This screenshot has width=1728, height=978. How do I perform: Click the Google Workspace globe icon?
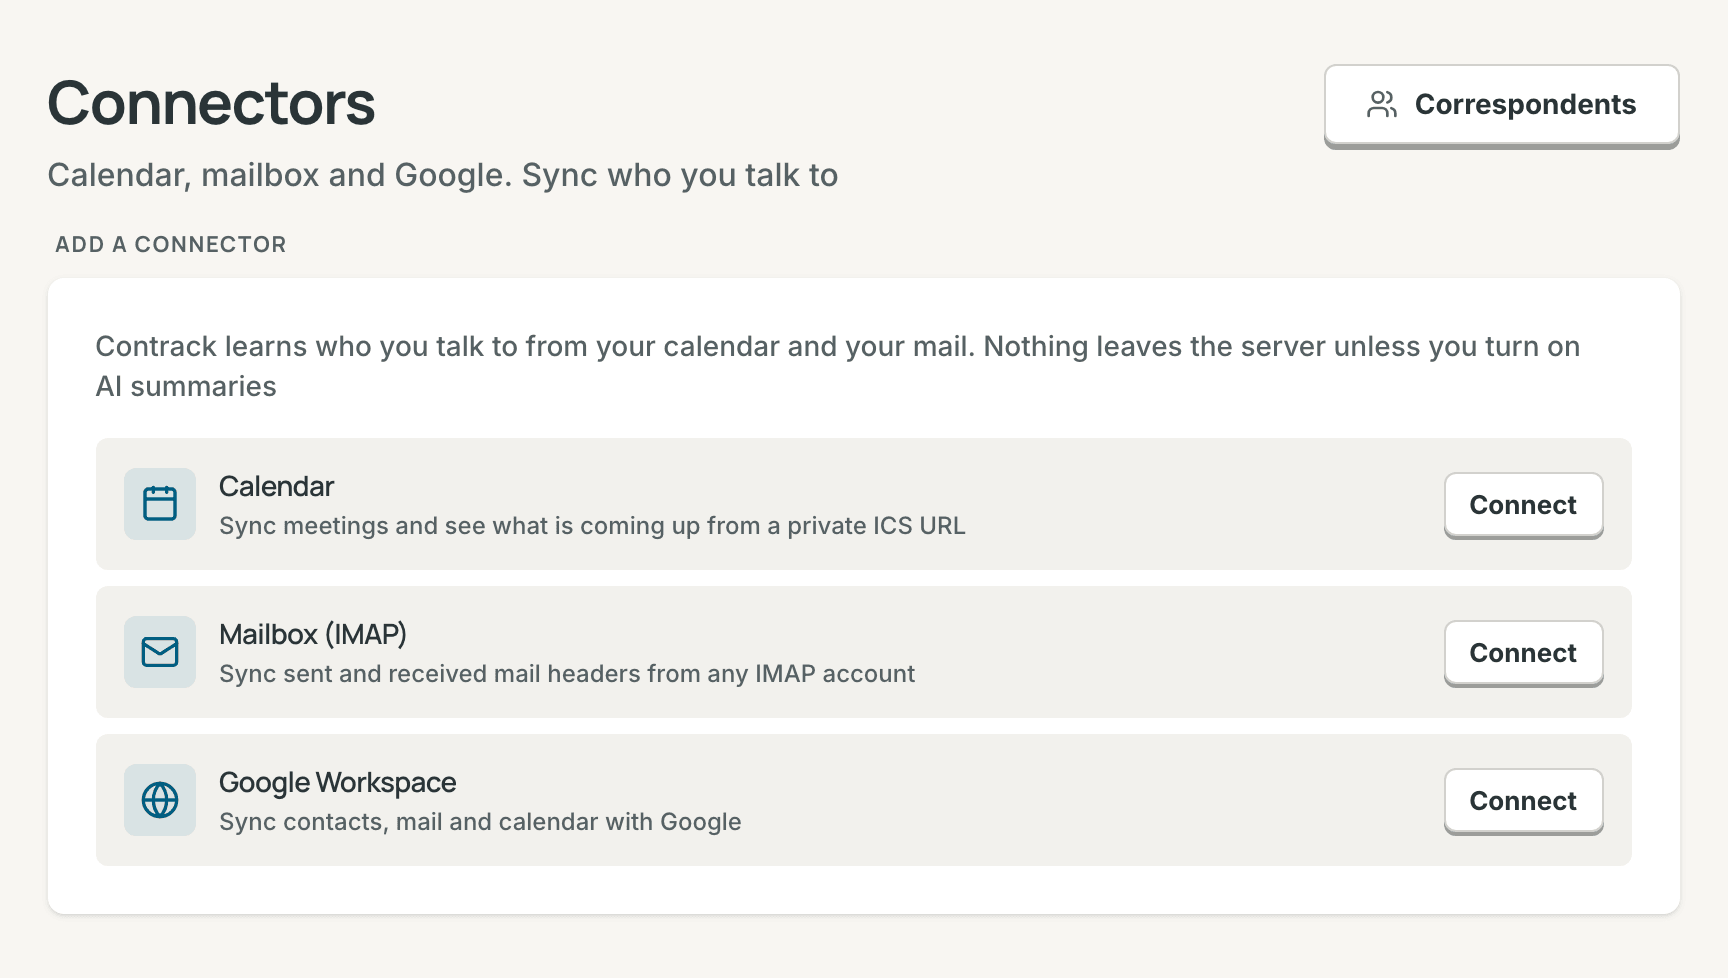160,800
